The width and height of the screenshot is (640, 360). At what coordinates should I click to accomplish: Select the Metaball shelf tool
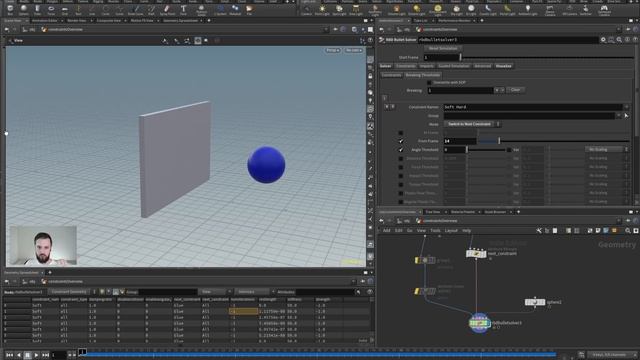(x=236, y=10)
